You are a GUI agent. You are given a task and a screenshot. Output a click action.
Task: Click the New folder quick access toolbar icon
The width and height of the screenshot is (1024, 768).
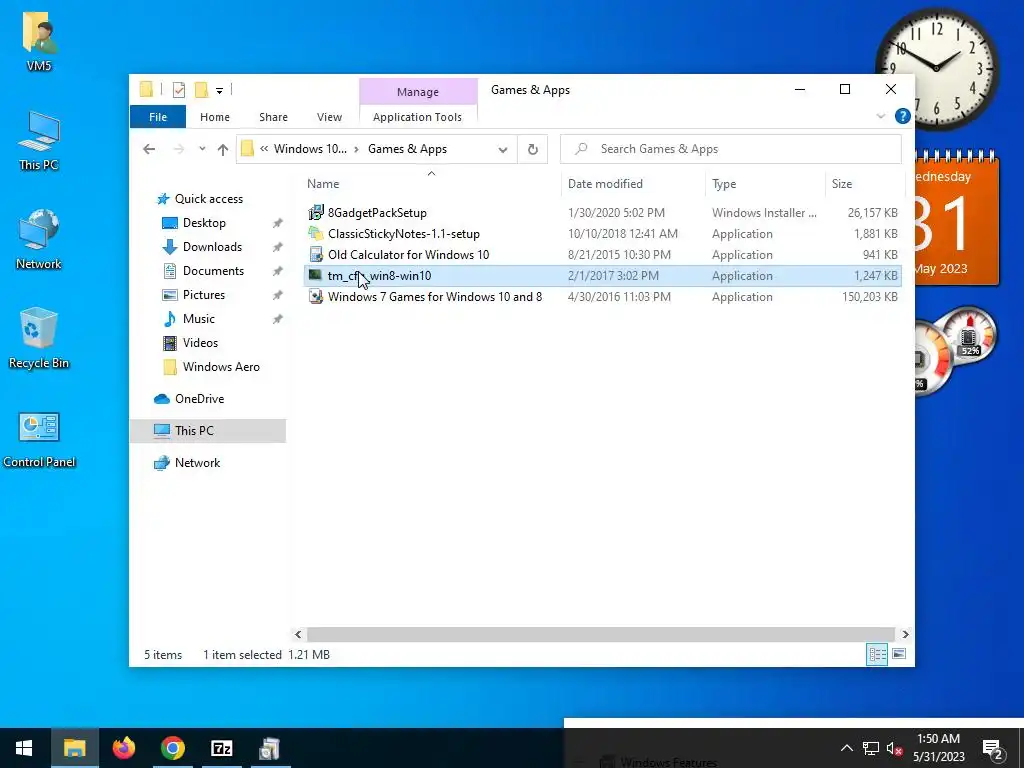point(202,90)
